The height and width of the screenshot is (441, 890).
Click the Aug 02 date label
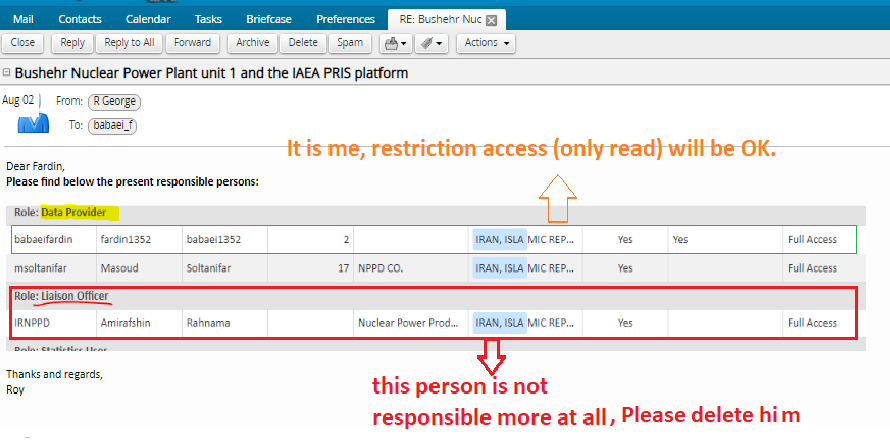pyautogui.click(x=18, y=100)
